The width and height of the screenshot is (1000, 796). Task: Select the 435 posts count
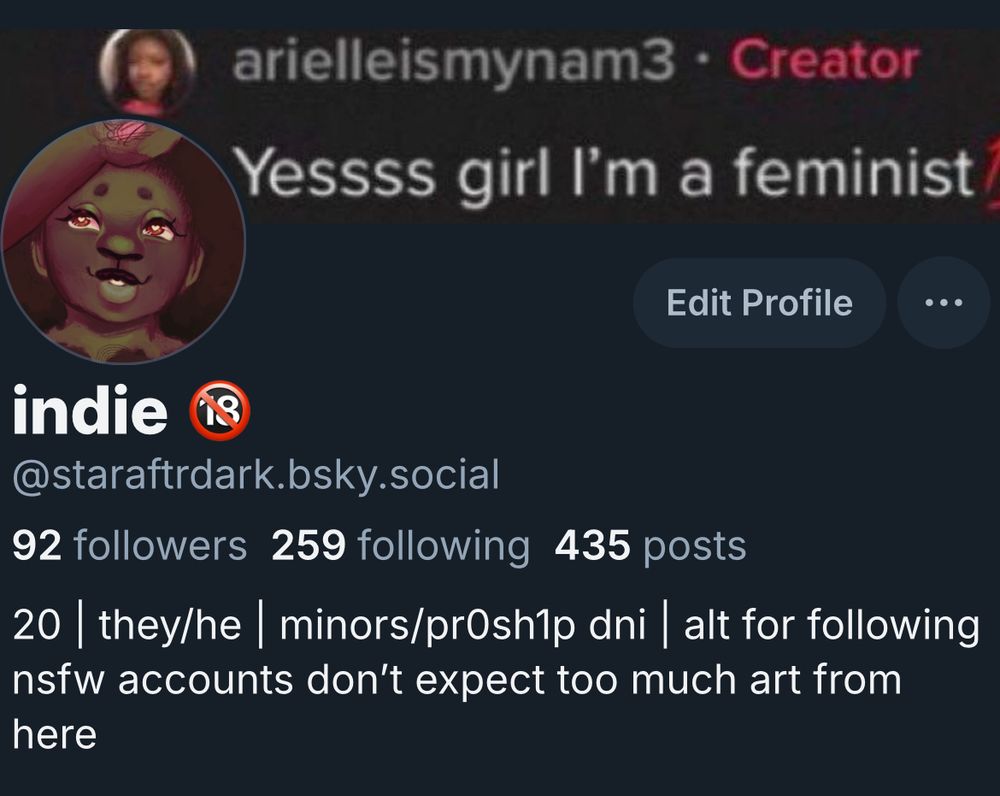point(651,546)
